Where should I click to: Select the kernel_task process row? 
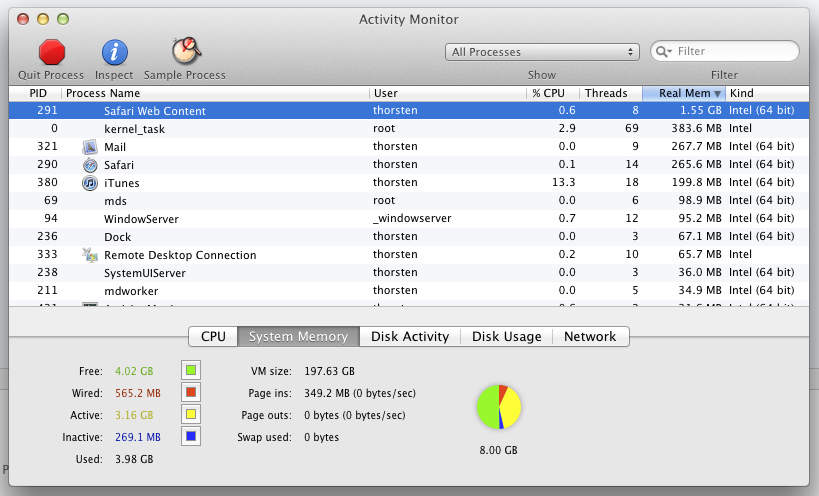(409, 128)
